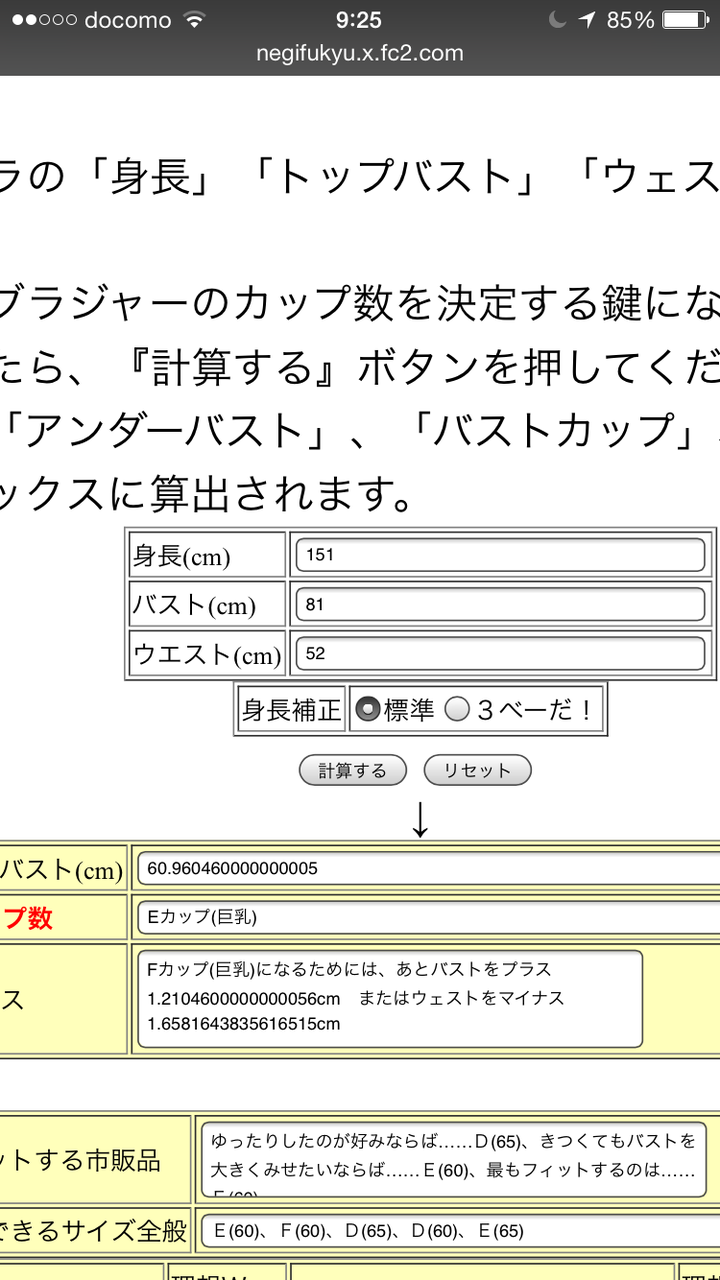720x1280 pixels.
Task: Tap the negifukyu.x.fc2.com address bar
Action: 360,54
